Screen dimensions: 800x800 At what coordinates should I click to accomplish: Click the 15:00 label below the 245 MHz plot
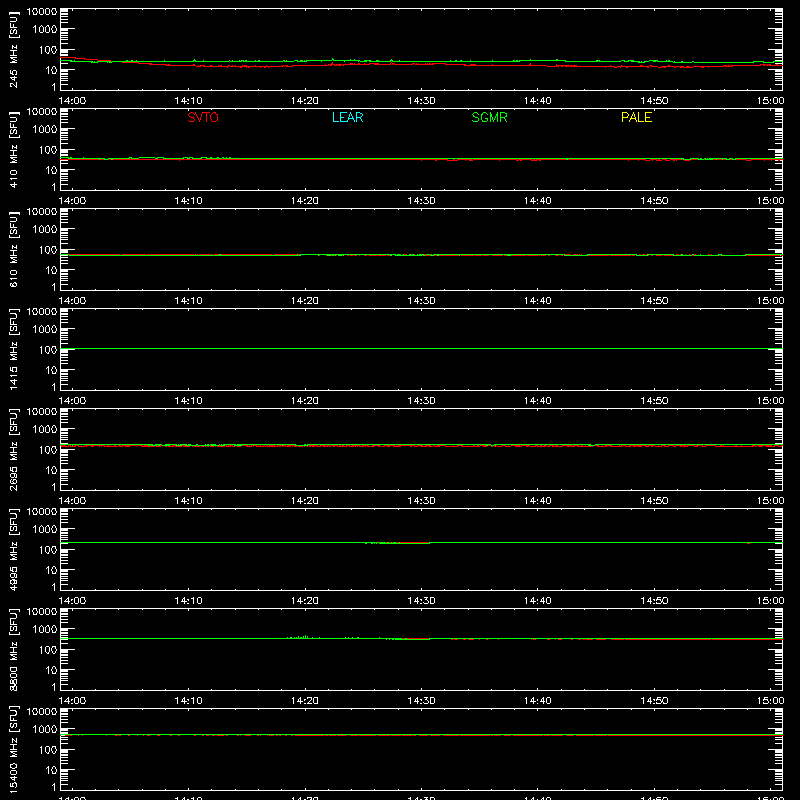(x=770, y=101)
